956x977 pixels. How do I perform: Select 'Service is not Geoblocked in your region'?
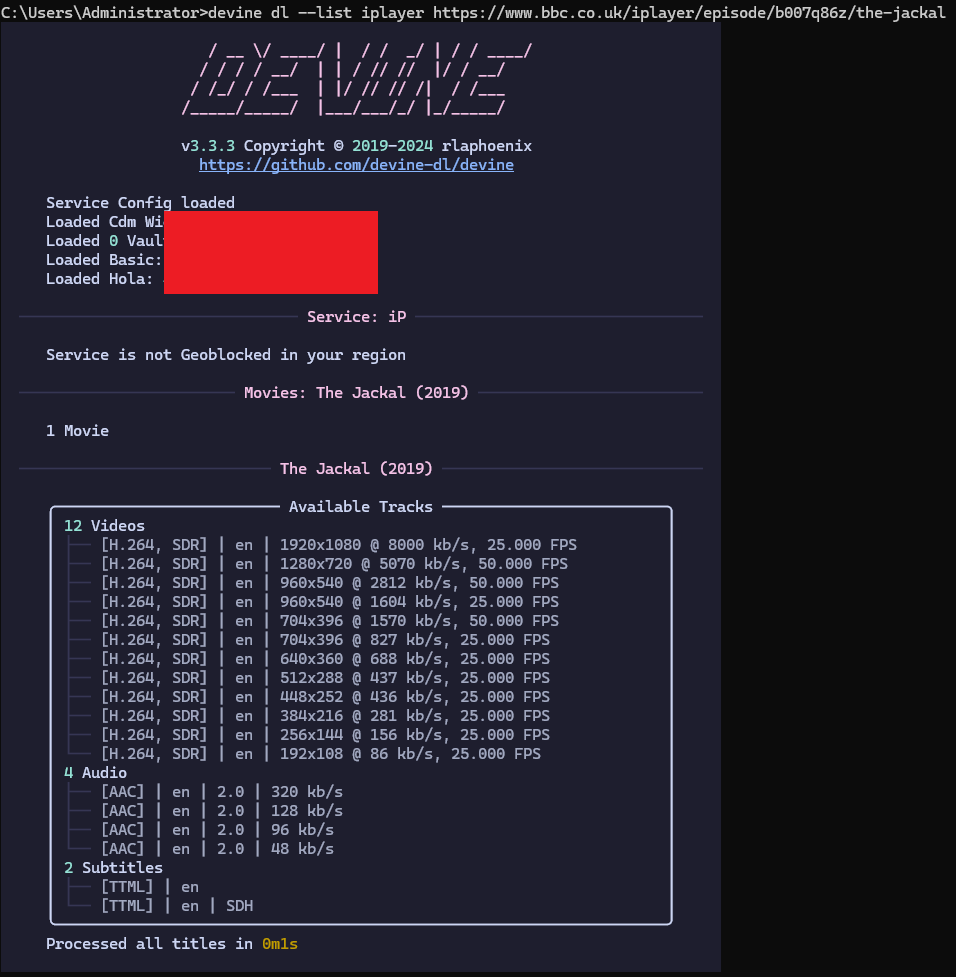(226, 355)
